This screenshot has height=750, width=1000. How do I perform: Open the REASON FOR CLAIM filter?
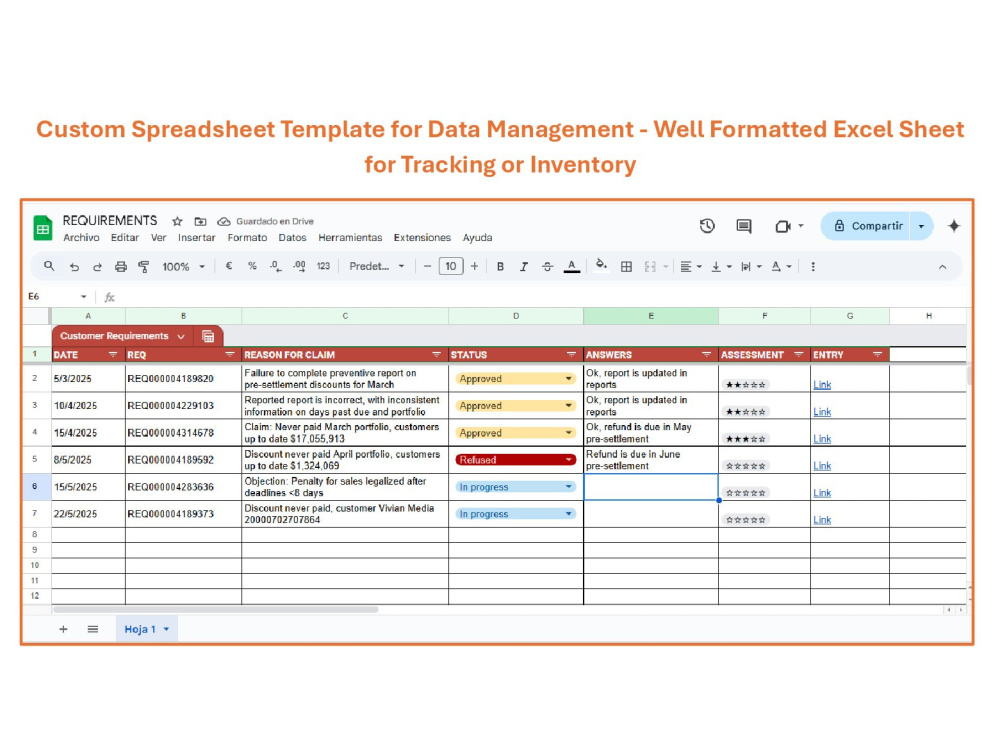click(x=436, y=355)
